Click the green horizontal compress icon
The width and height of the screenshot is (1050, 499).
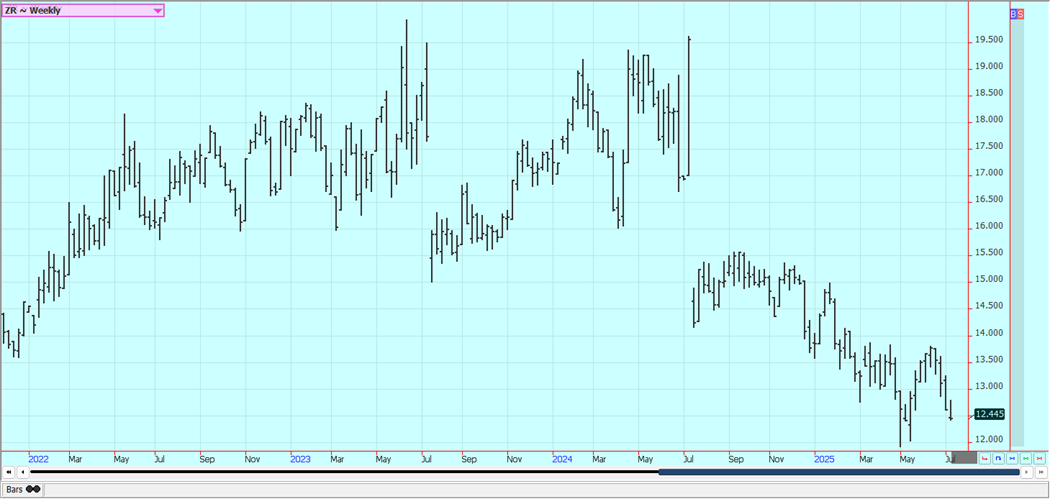pos(1026,458)
